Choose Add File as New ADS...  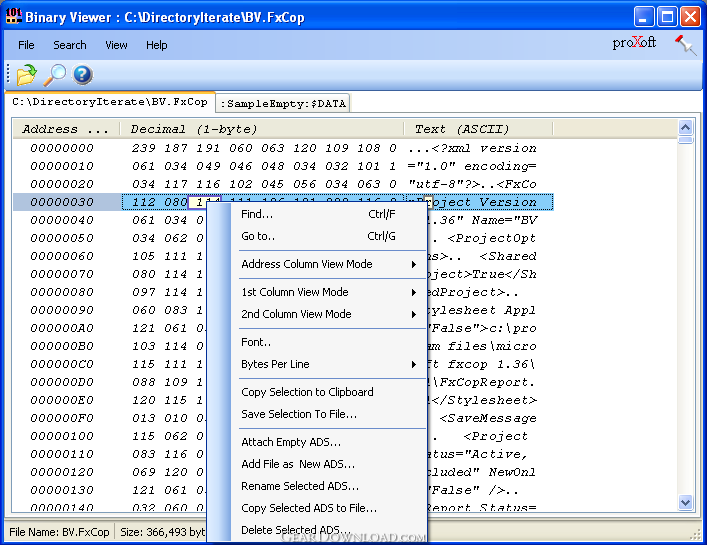coord(317,464)
